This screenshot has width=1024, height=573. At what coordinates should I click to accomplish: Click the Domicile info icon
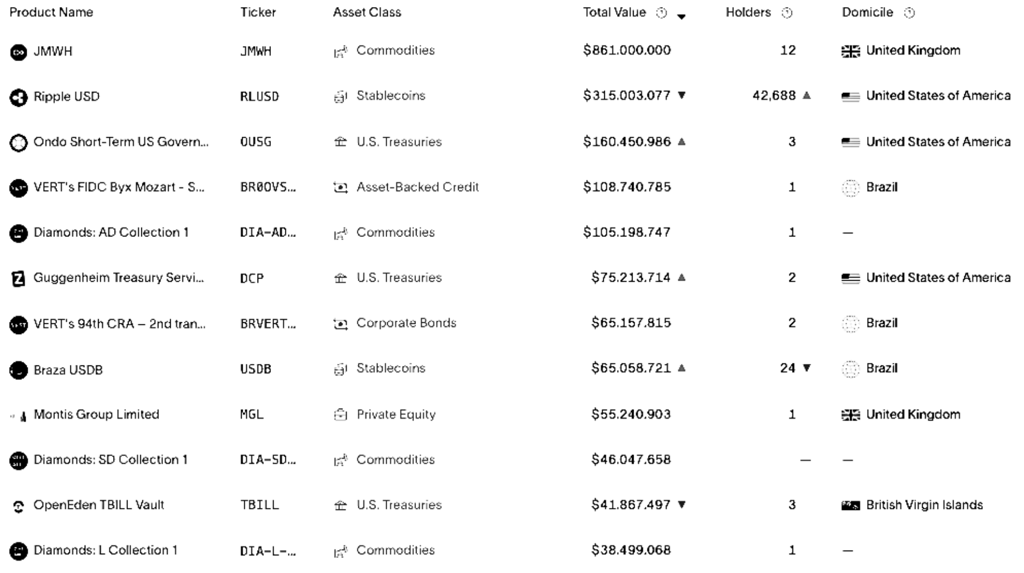click(x=909, y=13)
